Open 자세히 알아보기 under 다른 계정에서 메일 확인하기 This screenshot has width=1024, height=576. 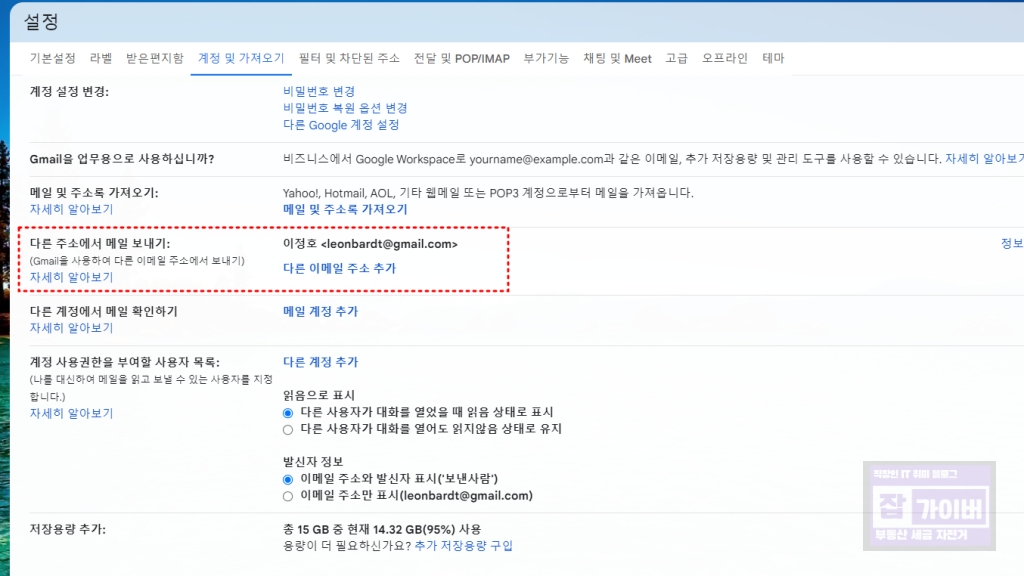tap(71, 328)
